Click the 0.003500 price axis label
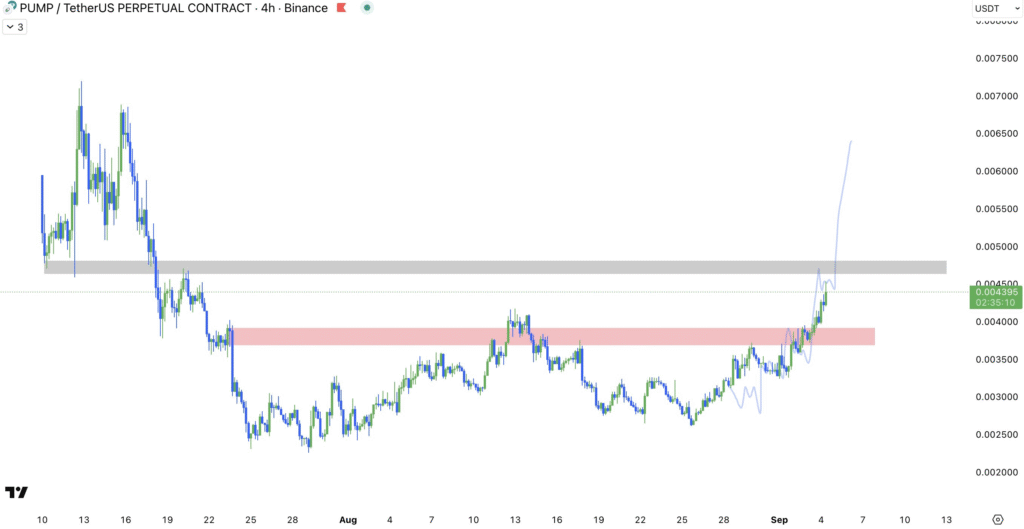Screen dimensions: 1024x529 point(997,359)
